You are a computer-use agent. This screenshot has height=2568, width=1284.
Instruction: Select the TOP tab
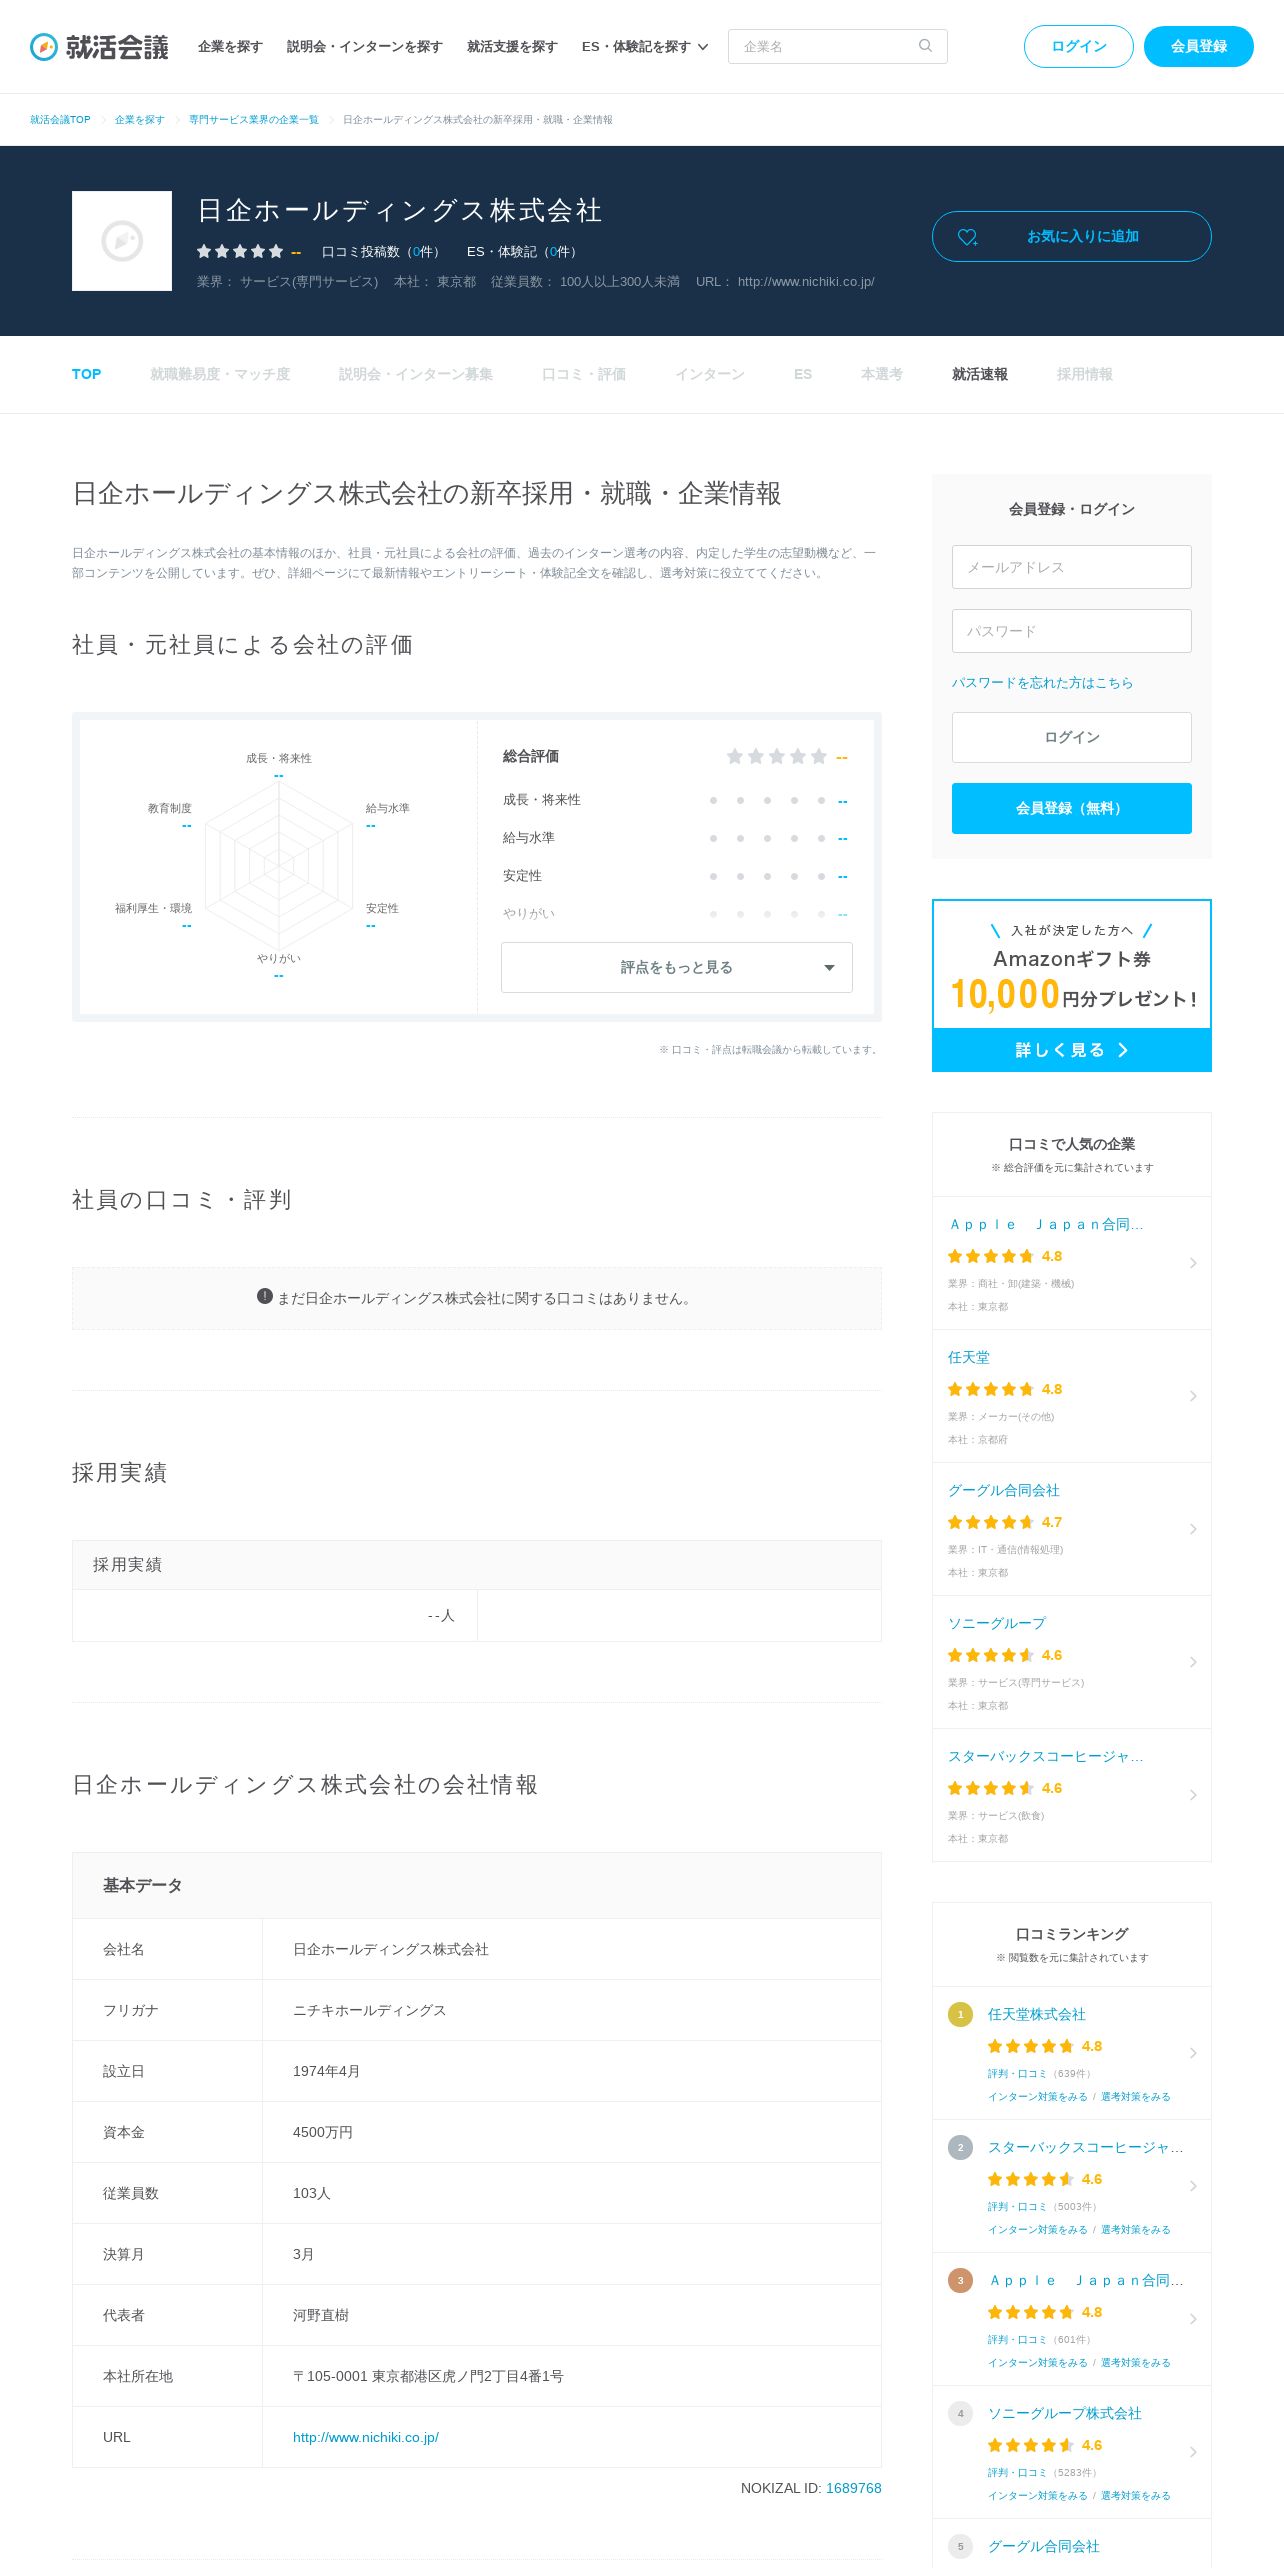(x=86, y=374)
